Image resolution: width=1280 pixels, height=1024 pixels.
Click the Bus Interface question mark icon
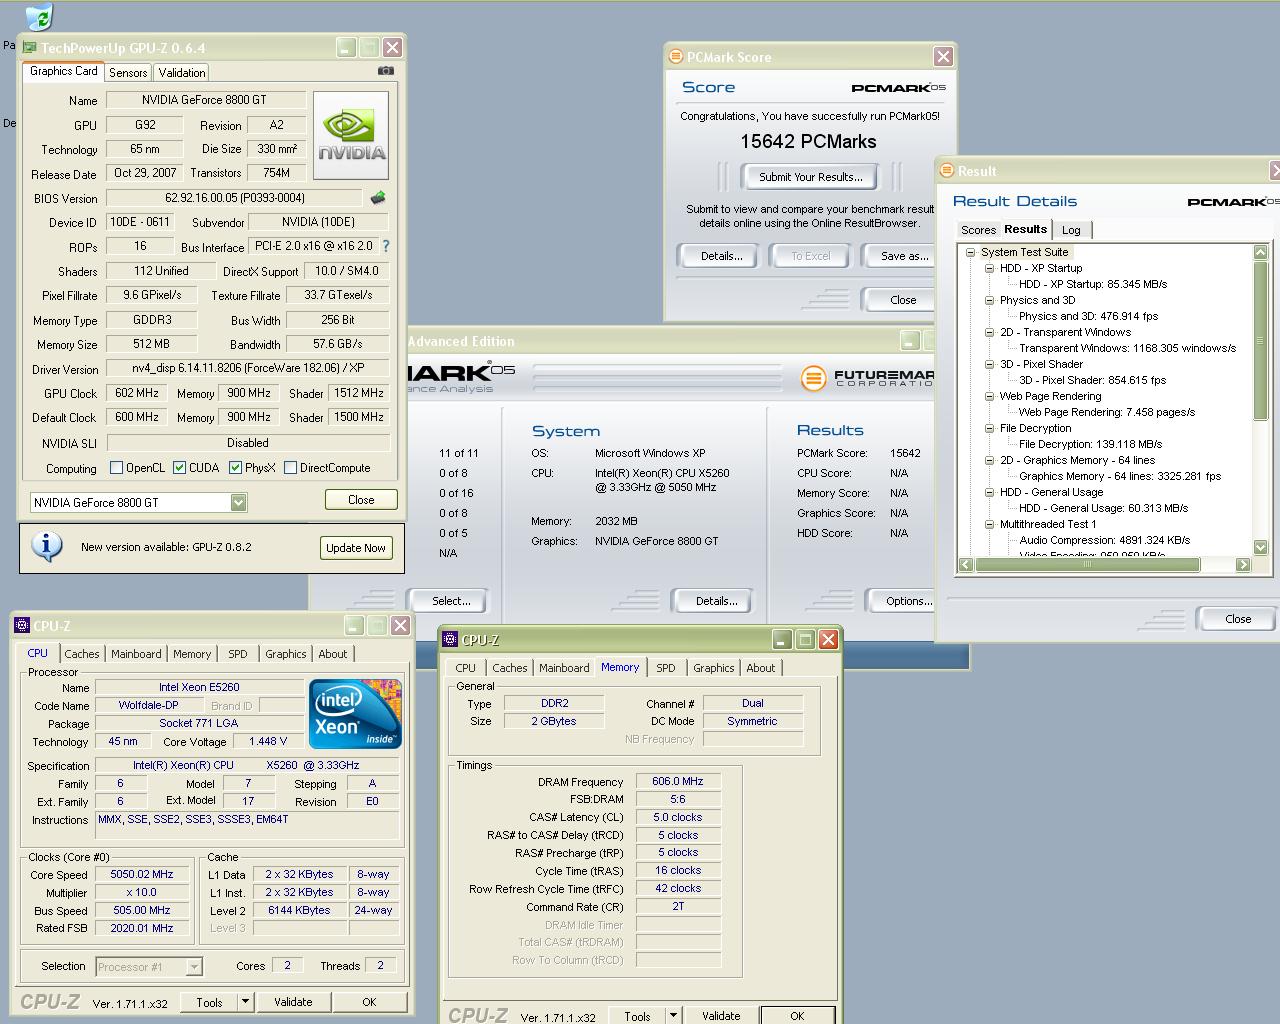tap(386, 246)
